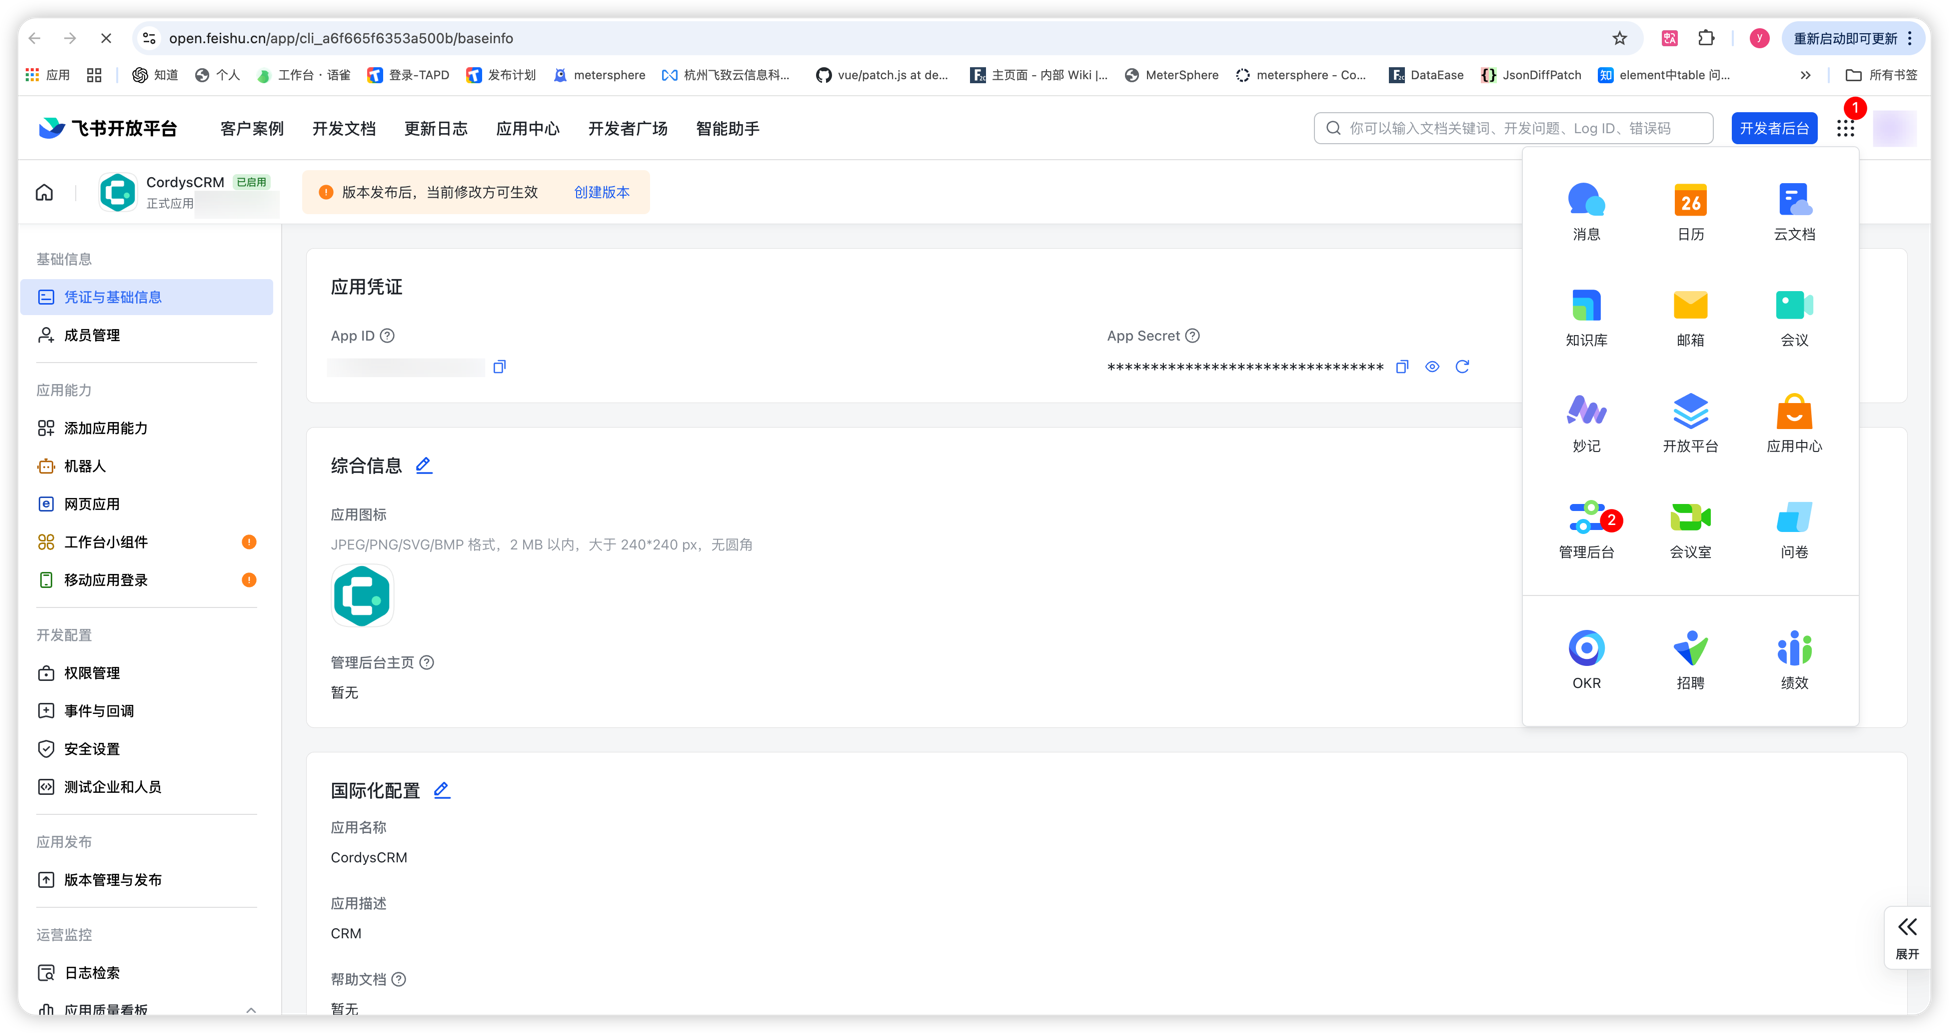Collapse the 应用质量看板 sidebar item

click(x=250, y=1010)
